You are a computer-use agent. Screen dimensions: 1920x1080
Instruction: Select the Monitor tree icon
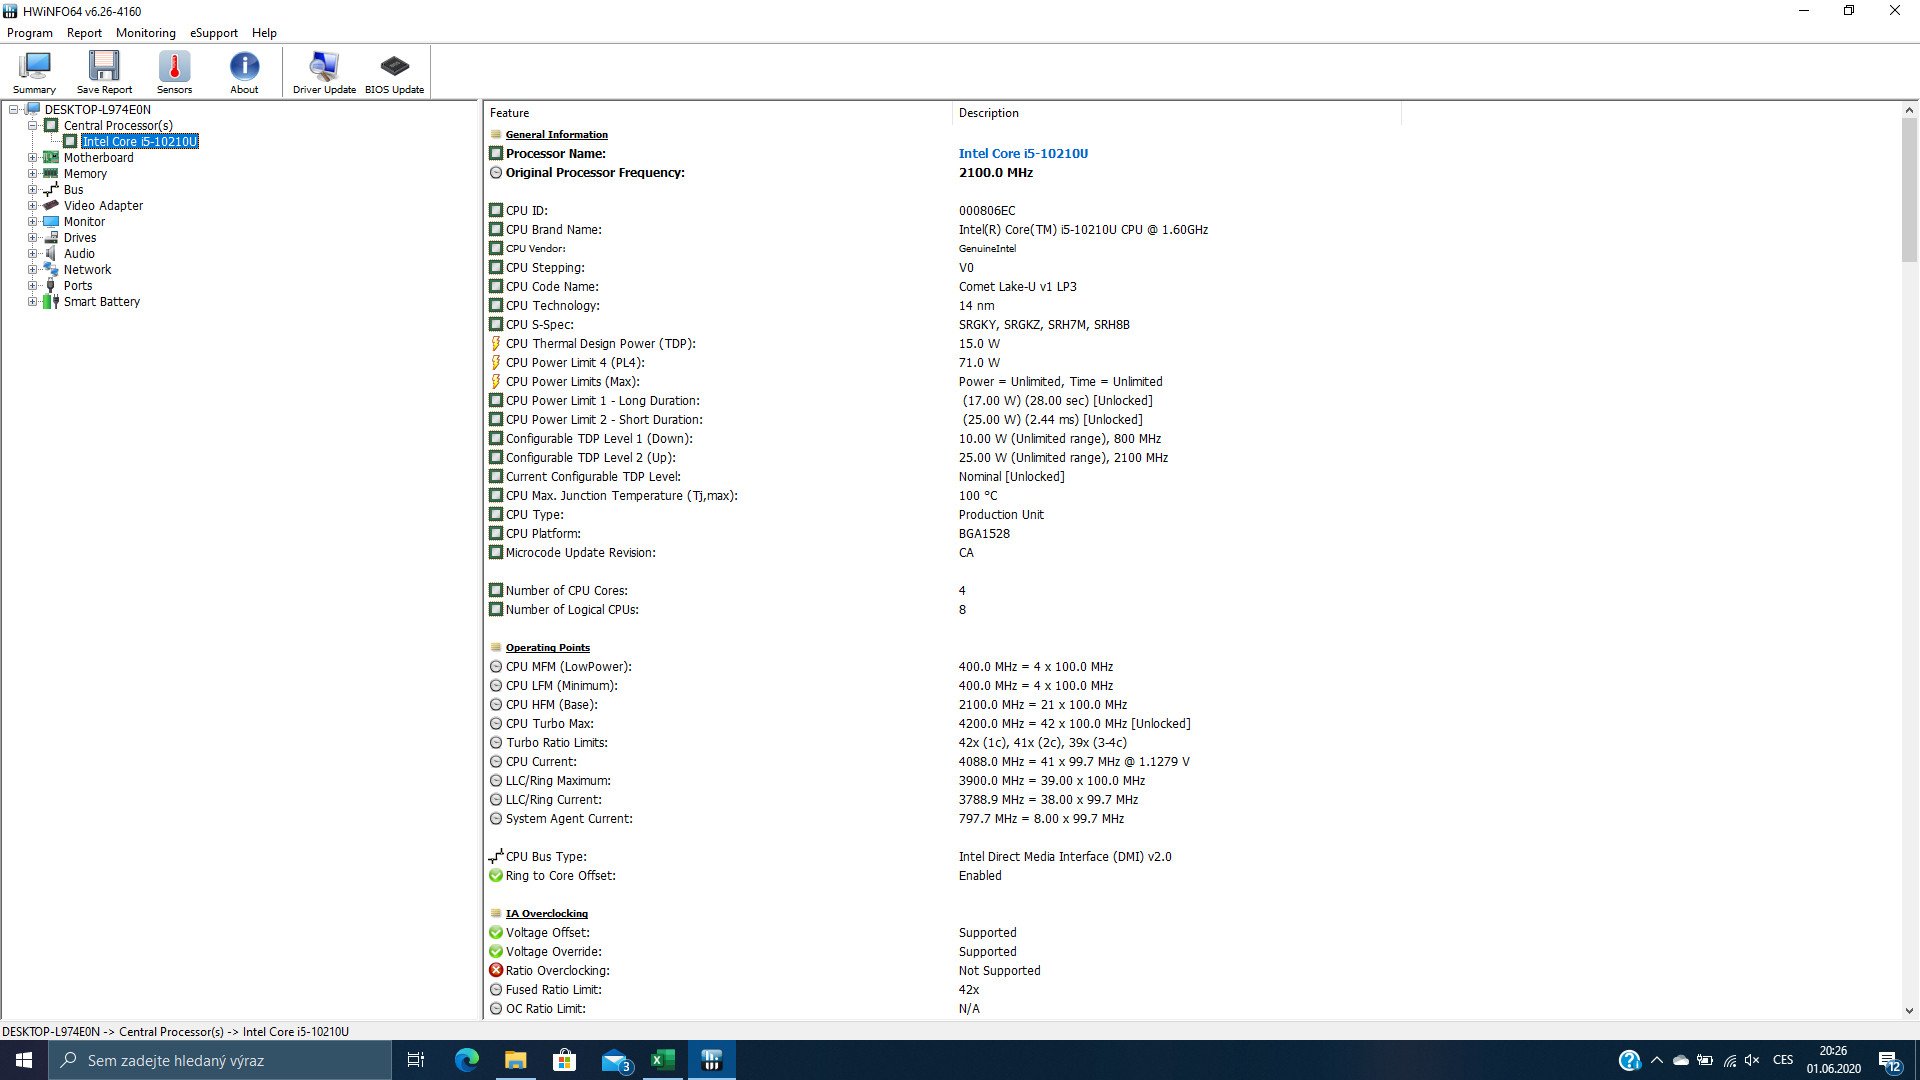click(x=51, y=222)
